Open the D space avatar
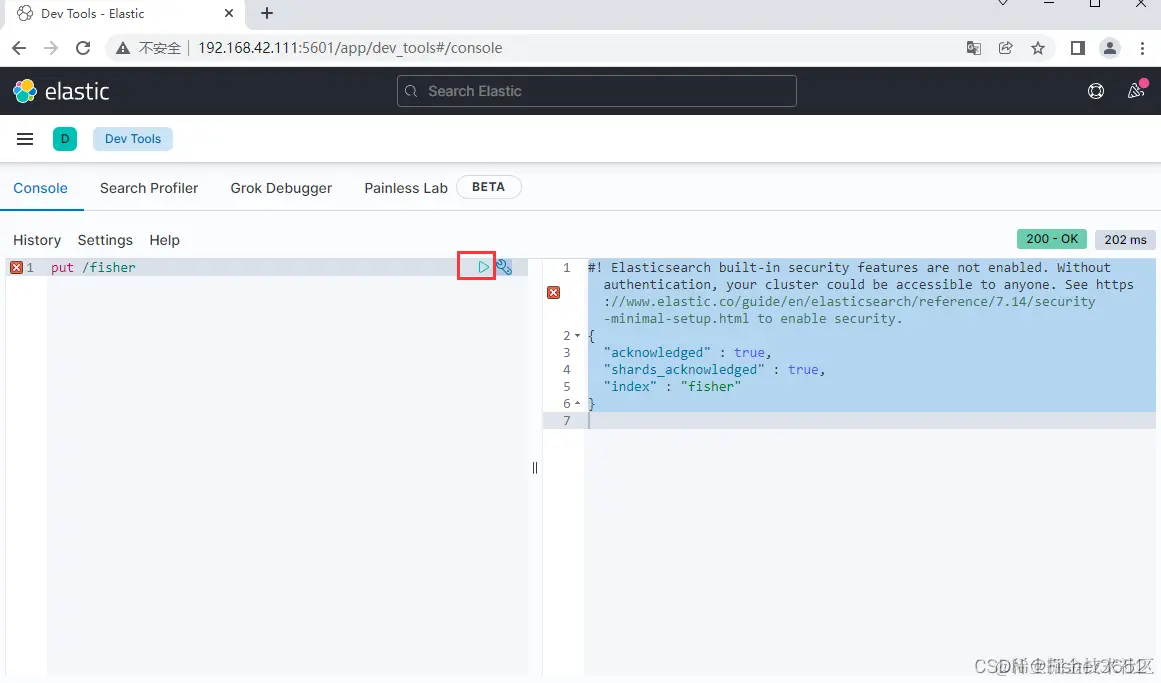The image size is (1161, 683). click(x=65, y=139)
